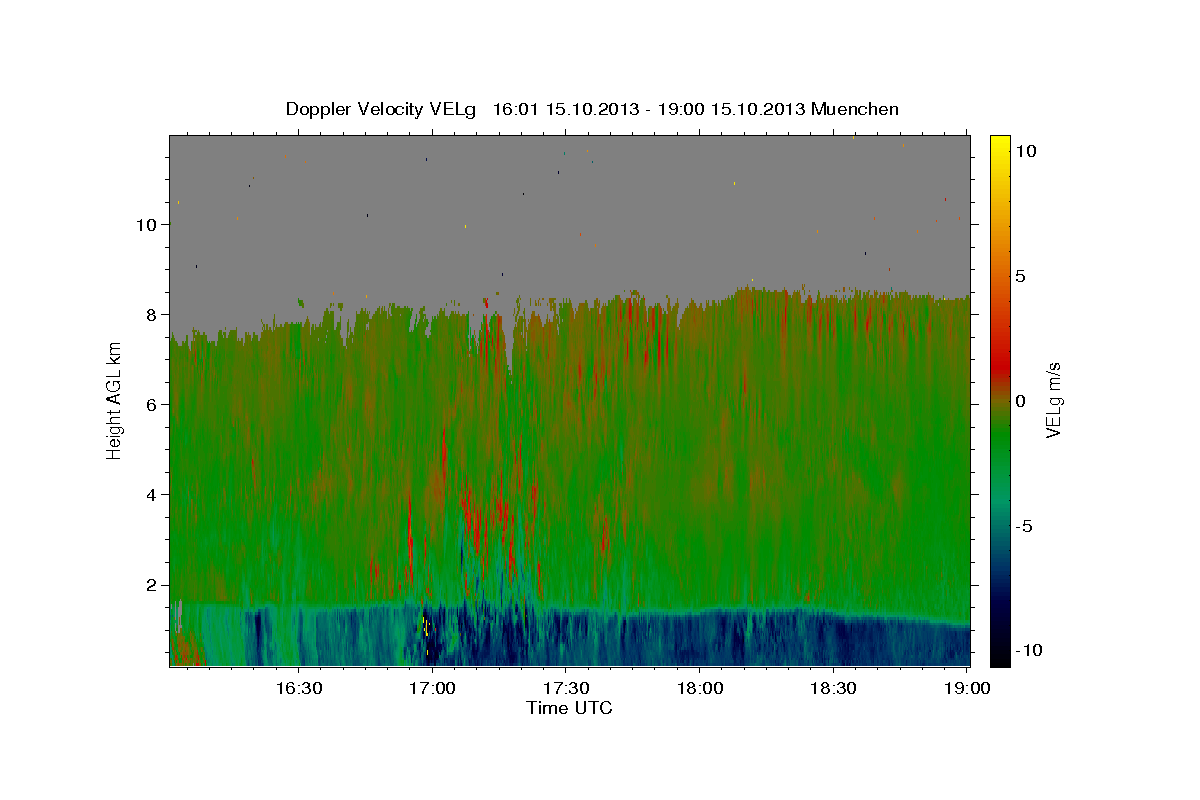Click the colorbar value -10 label
The image size is (1200, 800).
click(x=1028, y=651)
